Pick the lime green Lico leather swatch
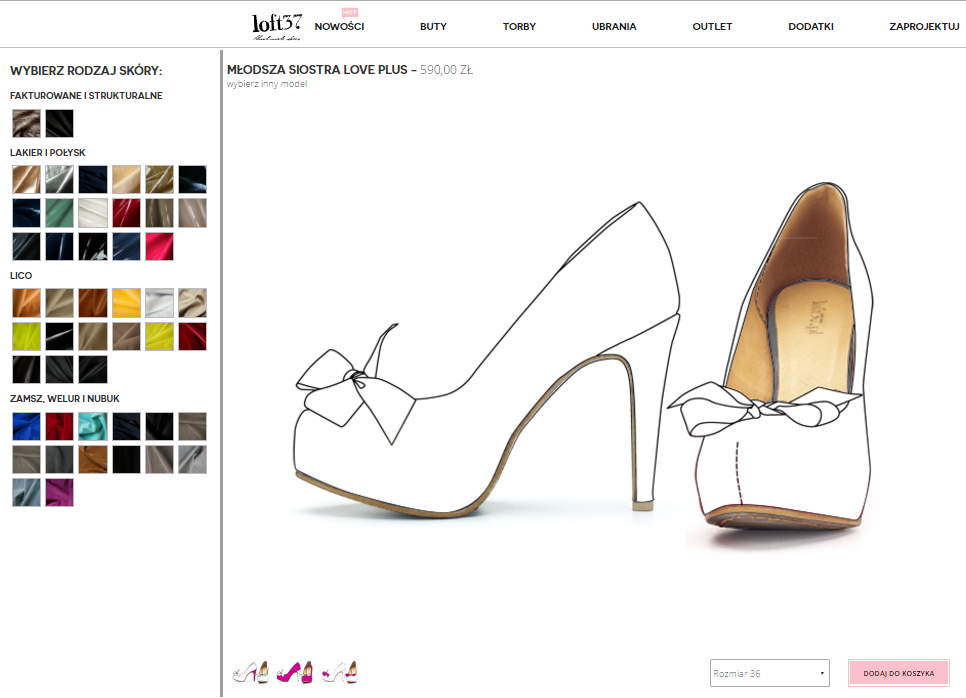The width and height of the screenshot is (966, 698). 26,336
